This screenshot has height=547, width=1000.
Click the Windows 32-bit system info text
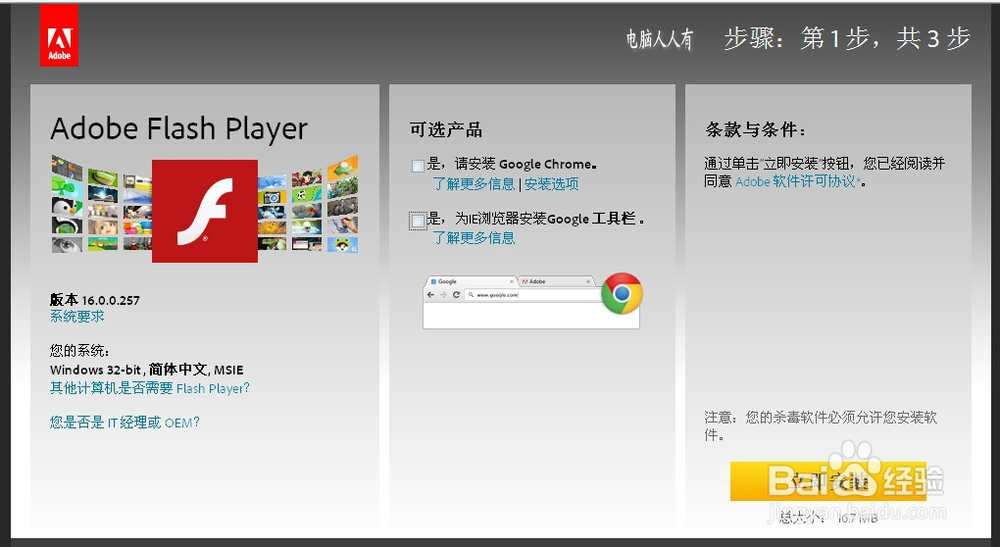pyautogui.click(x=147, y=370)
